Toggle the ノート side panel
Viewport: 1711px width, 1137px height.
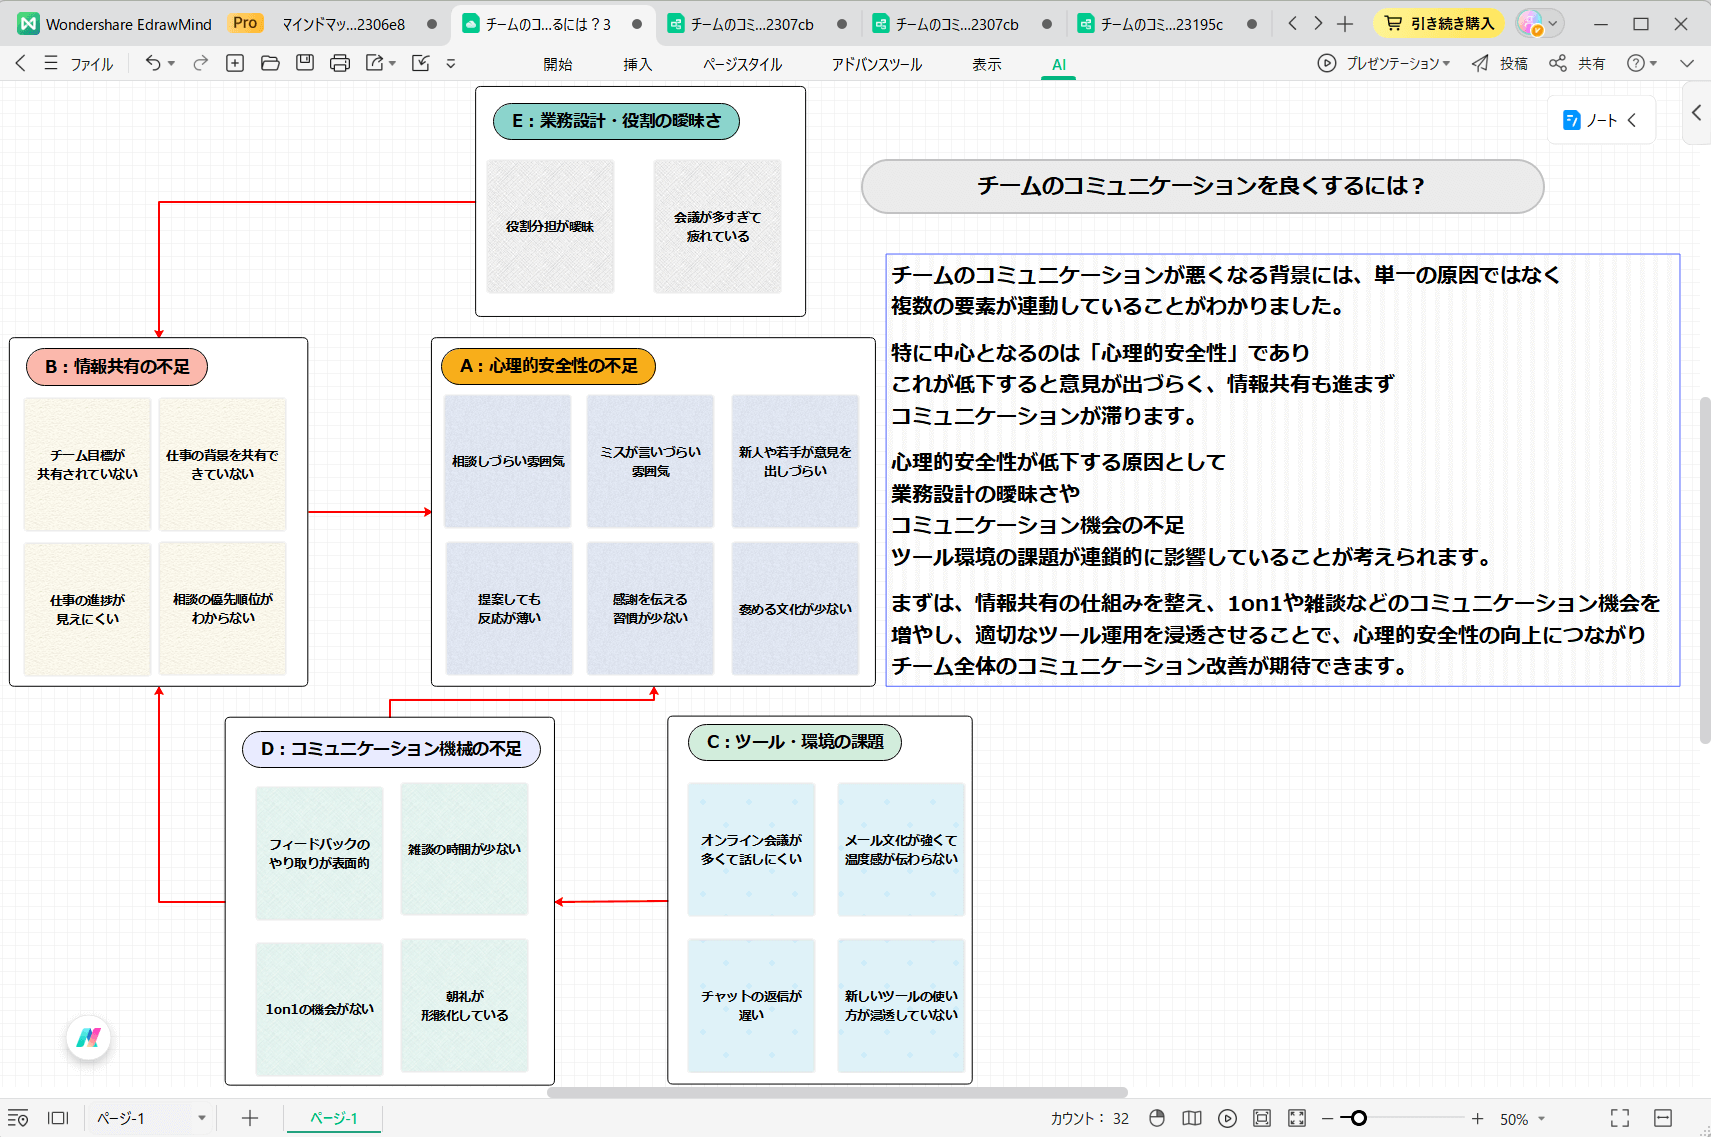(x=1600, y=120)
